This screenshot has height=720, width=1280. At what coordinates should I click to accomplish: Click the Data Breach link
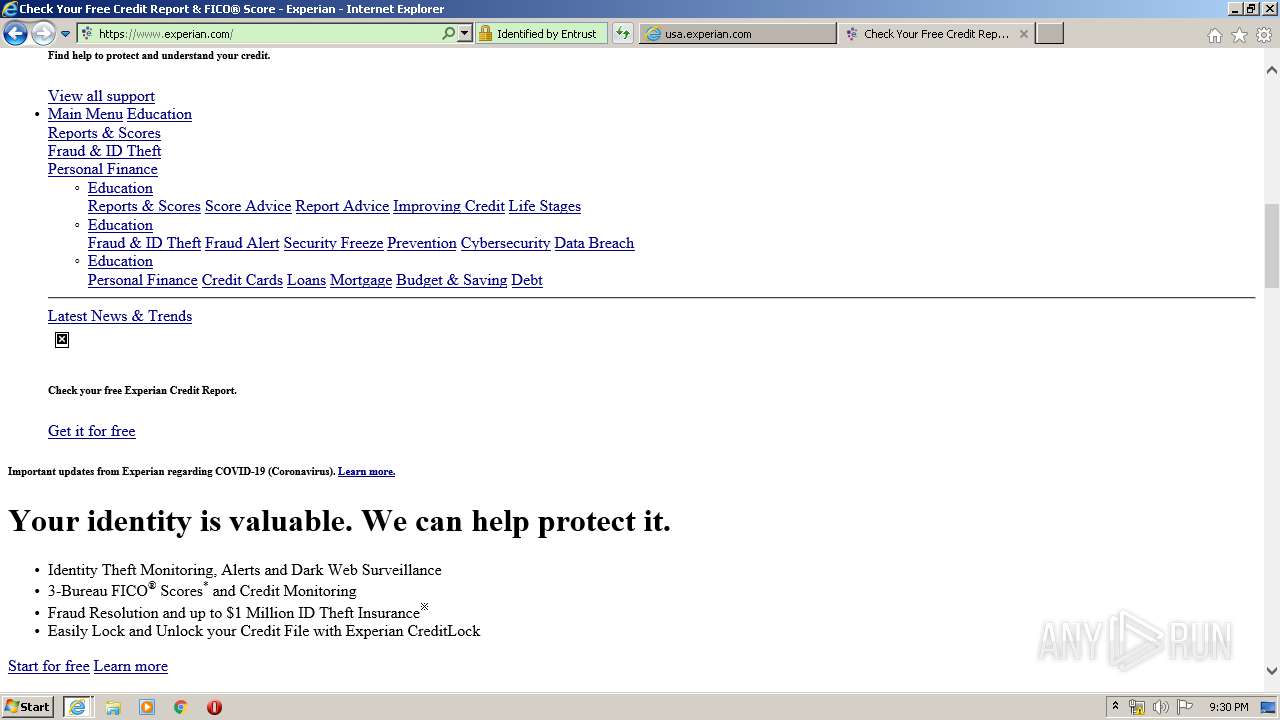point(594,243)
